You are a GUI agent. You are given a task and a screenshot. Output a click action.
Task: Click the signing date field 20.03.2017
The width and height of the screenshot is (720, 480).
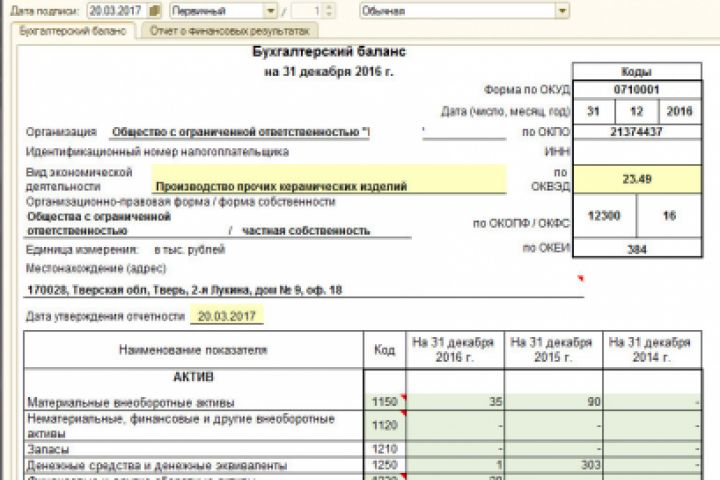coord(118,10)
